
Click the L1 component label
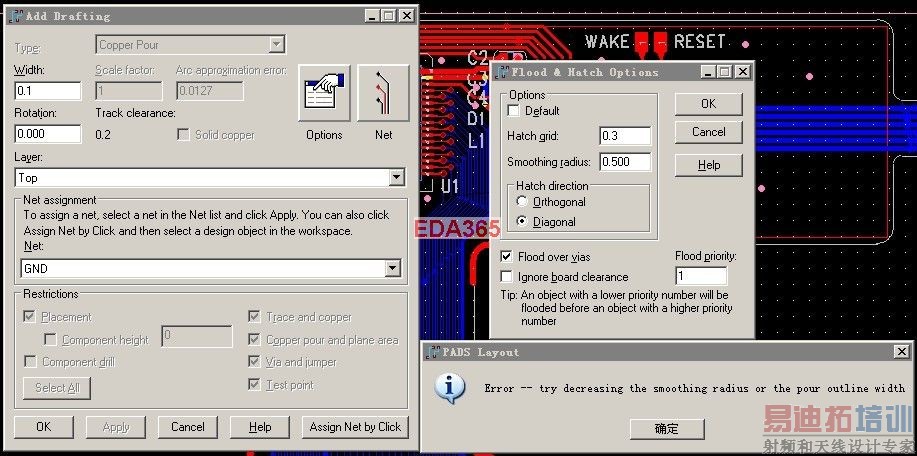click(477, 141)
